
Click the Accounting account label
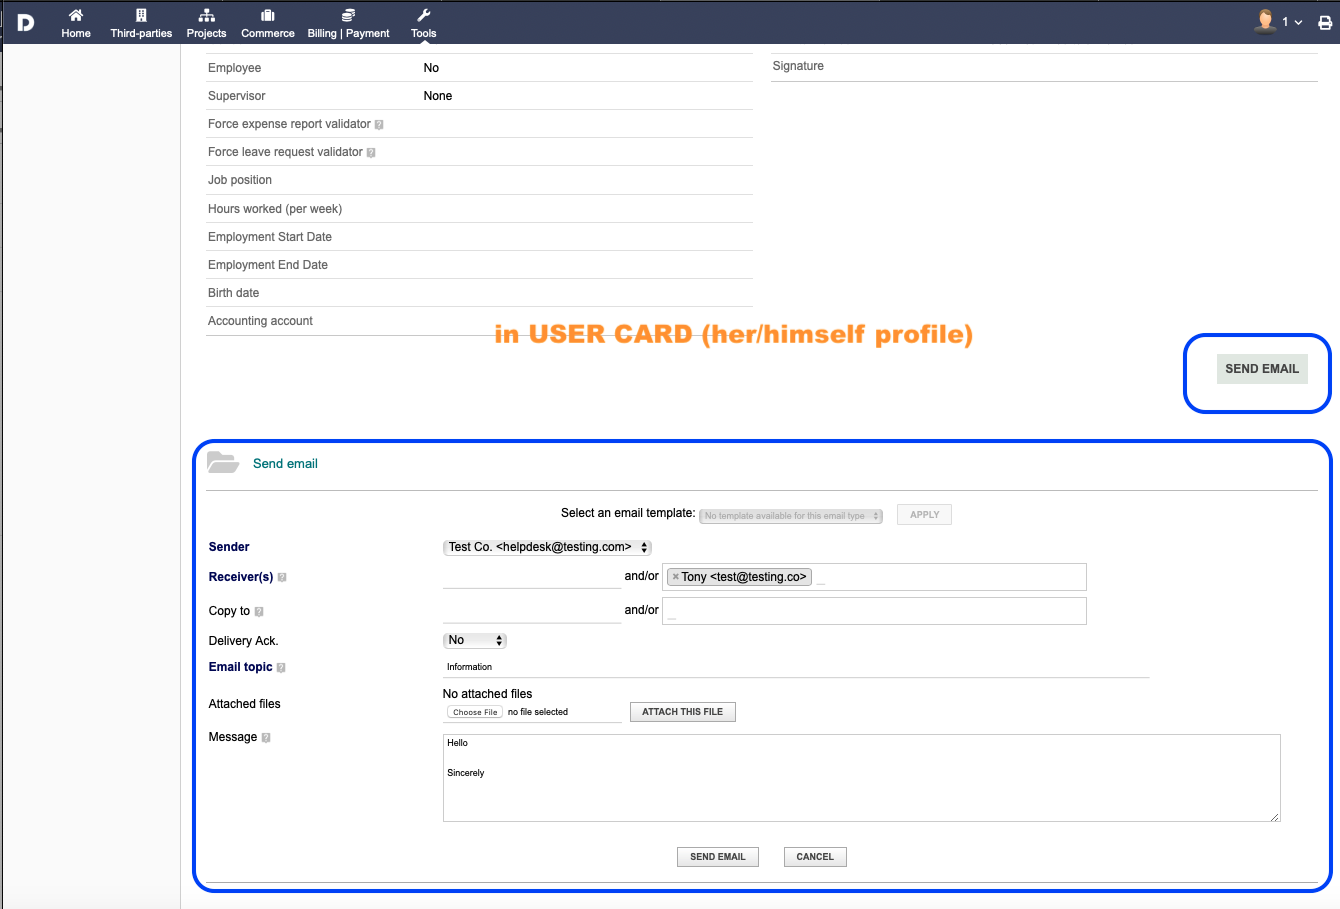coord(260,321)
